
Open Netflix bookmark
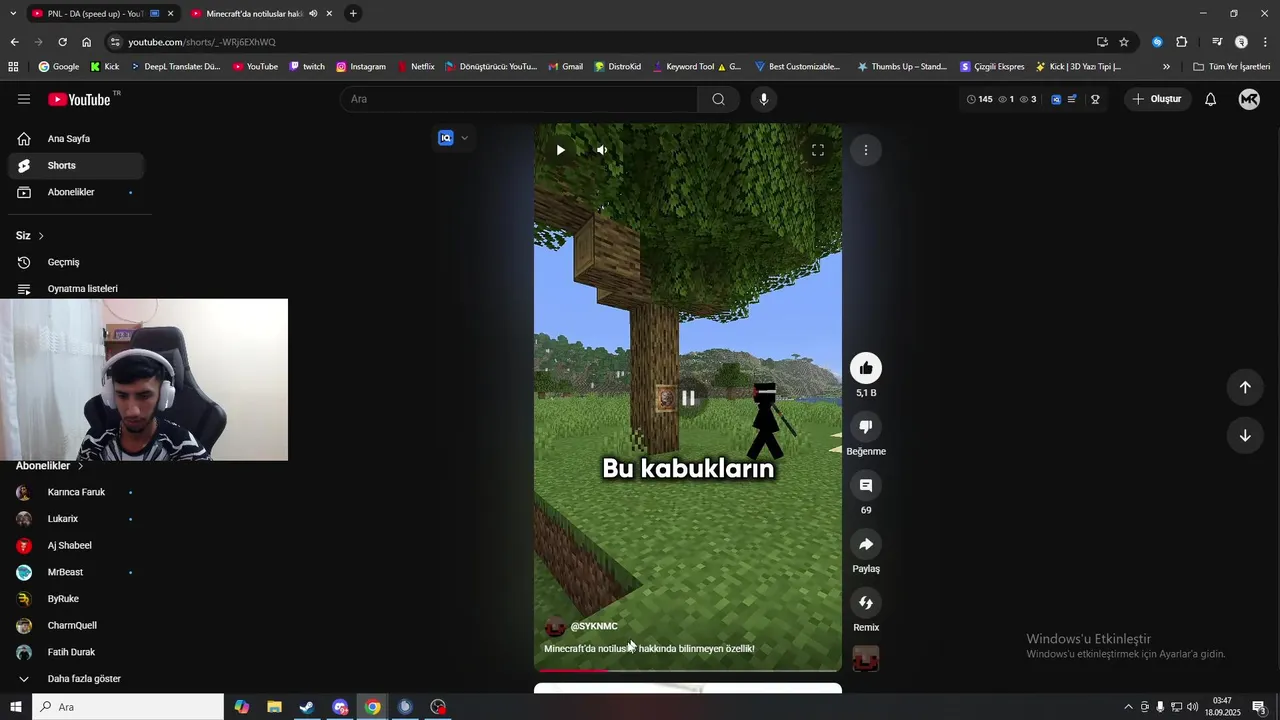[x=416, y=67]
